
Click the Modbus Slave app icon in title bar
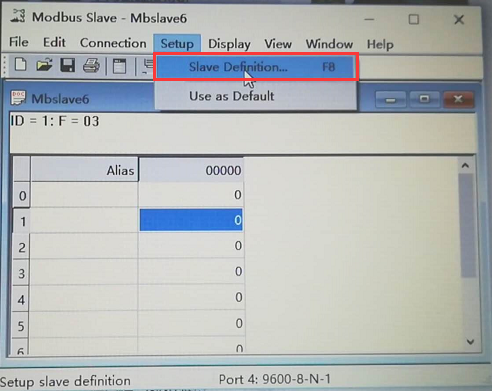pyautogui.click(x=18, y=16)
